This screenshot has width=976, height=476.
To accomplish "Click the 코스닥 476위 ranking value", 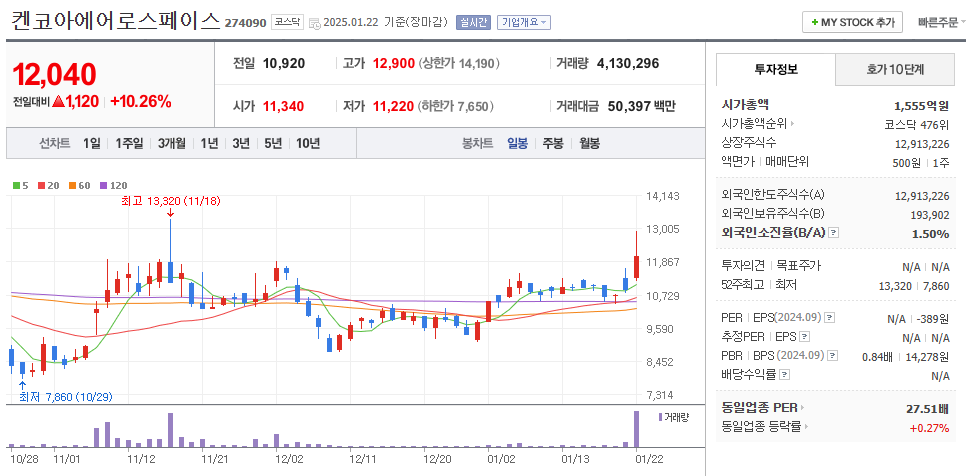I will [917, 124].
